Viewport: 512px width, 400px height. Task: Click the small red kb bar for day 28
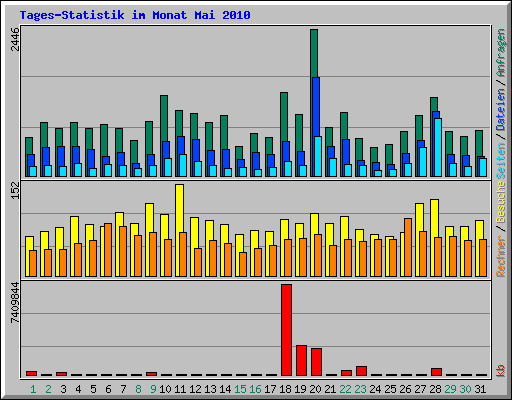(x=436, y=372)
